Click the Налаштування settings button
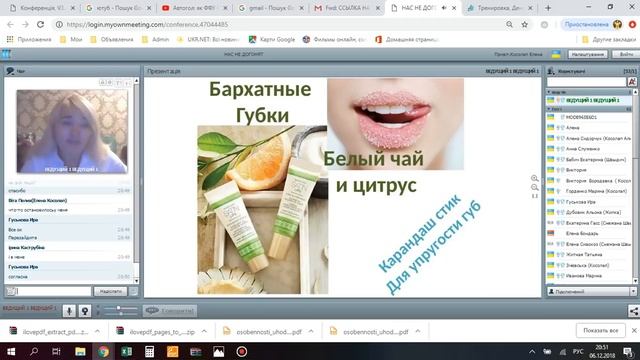 587,54
